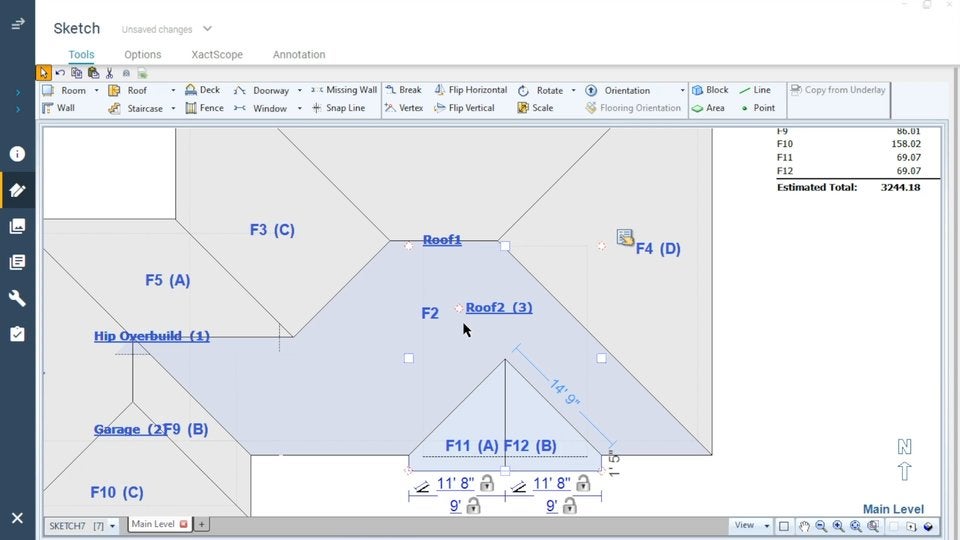The image size is (960, 540).
Task: Select the Line drawing tool
Action: 755,90
